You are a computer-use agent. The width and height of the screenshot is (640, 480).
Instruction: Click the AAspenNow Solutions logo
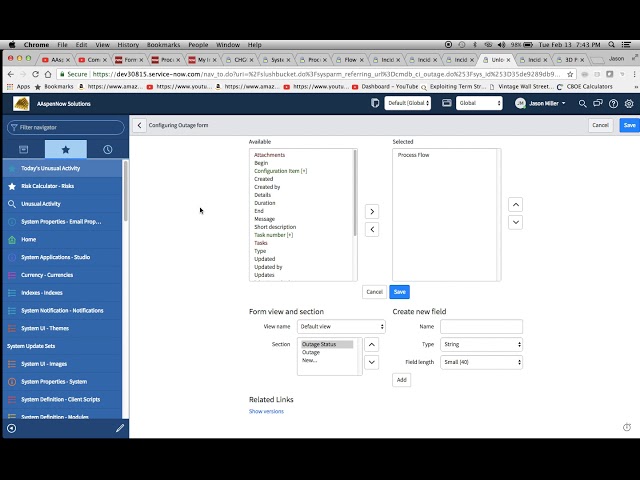[x=21, y=104]
